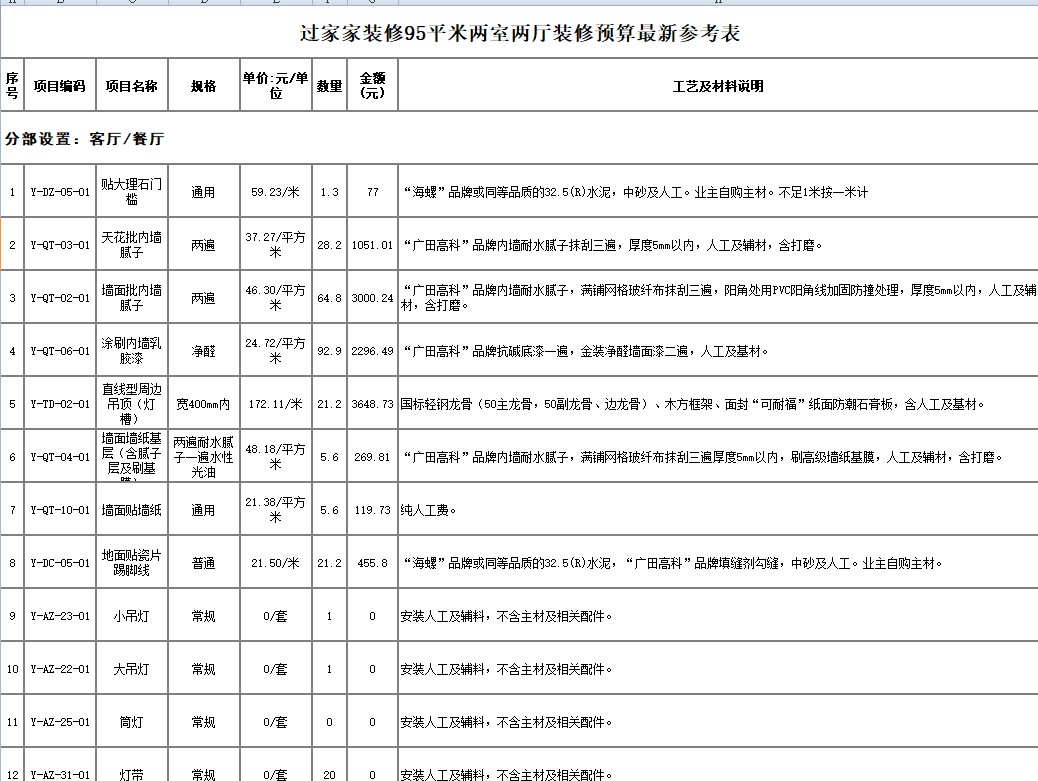Click the unit price 48.18/平方米
Screen dimensions: 1038x781
[275, 457]
